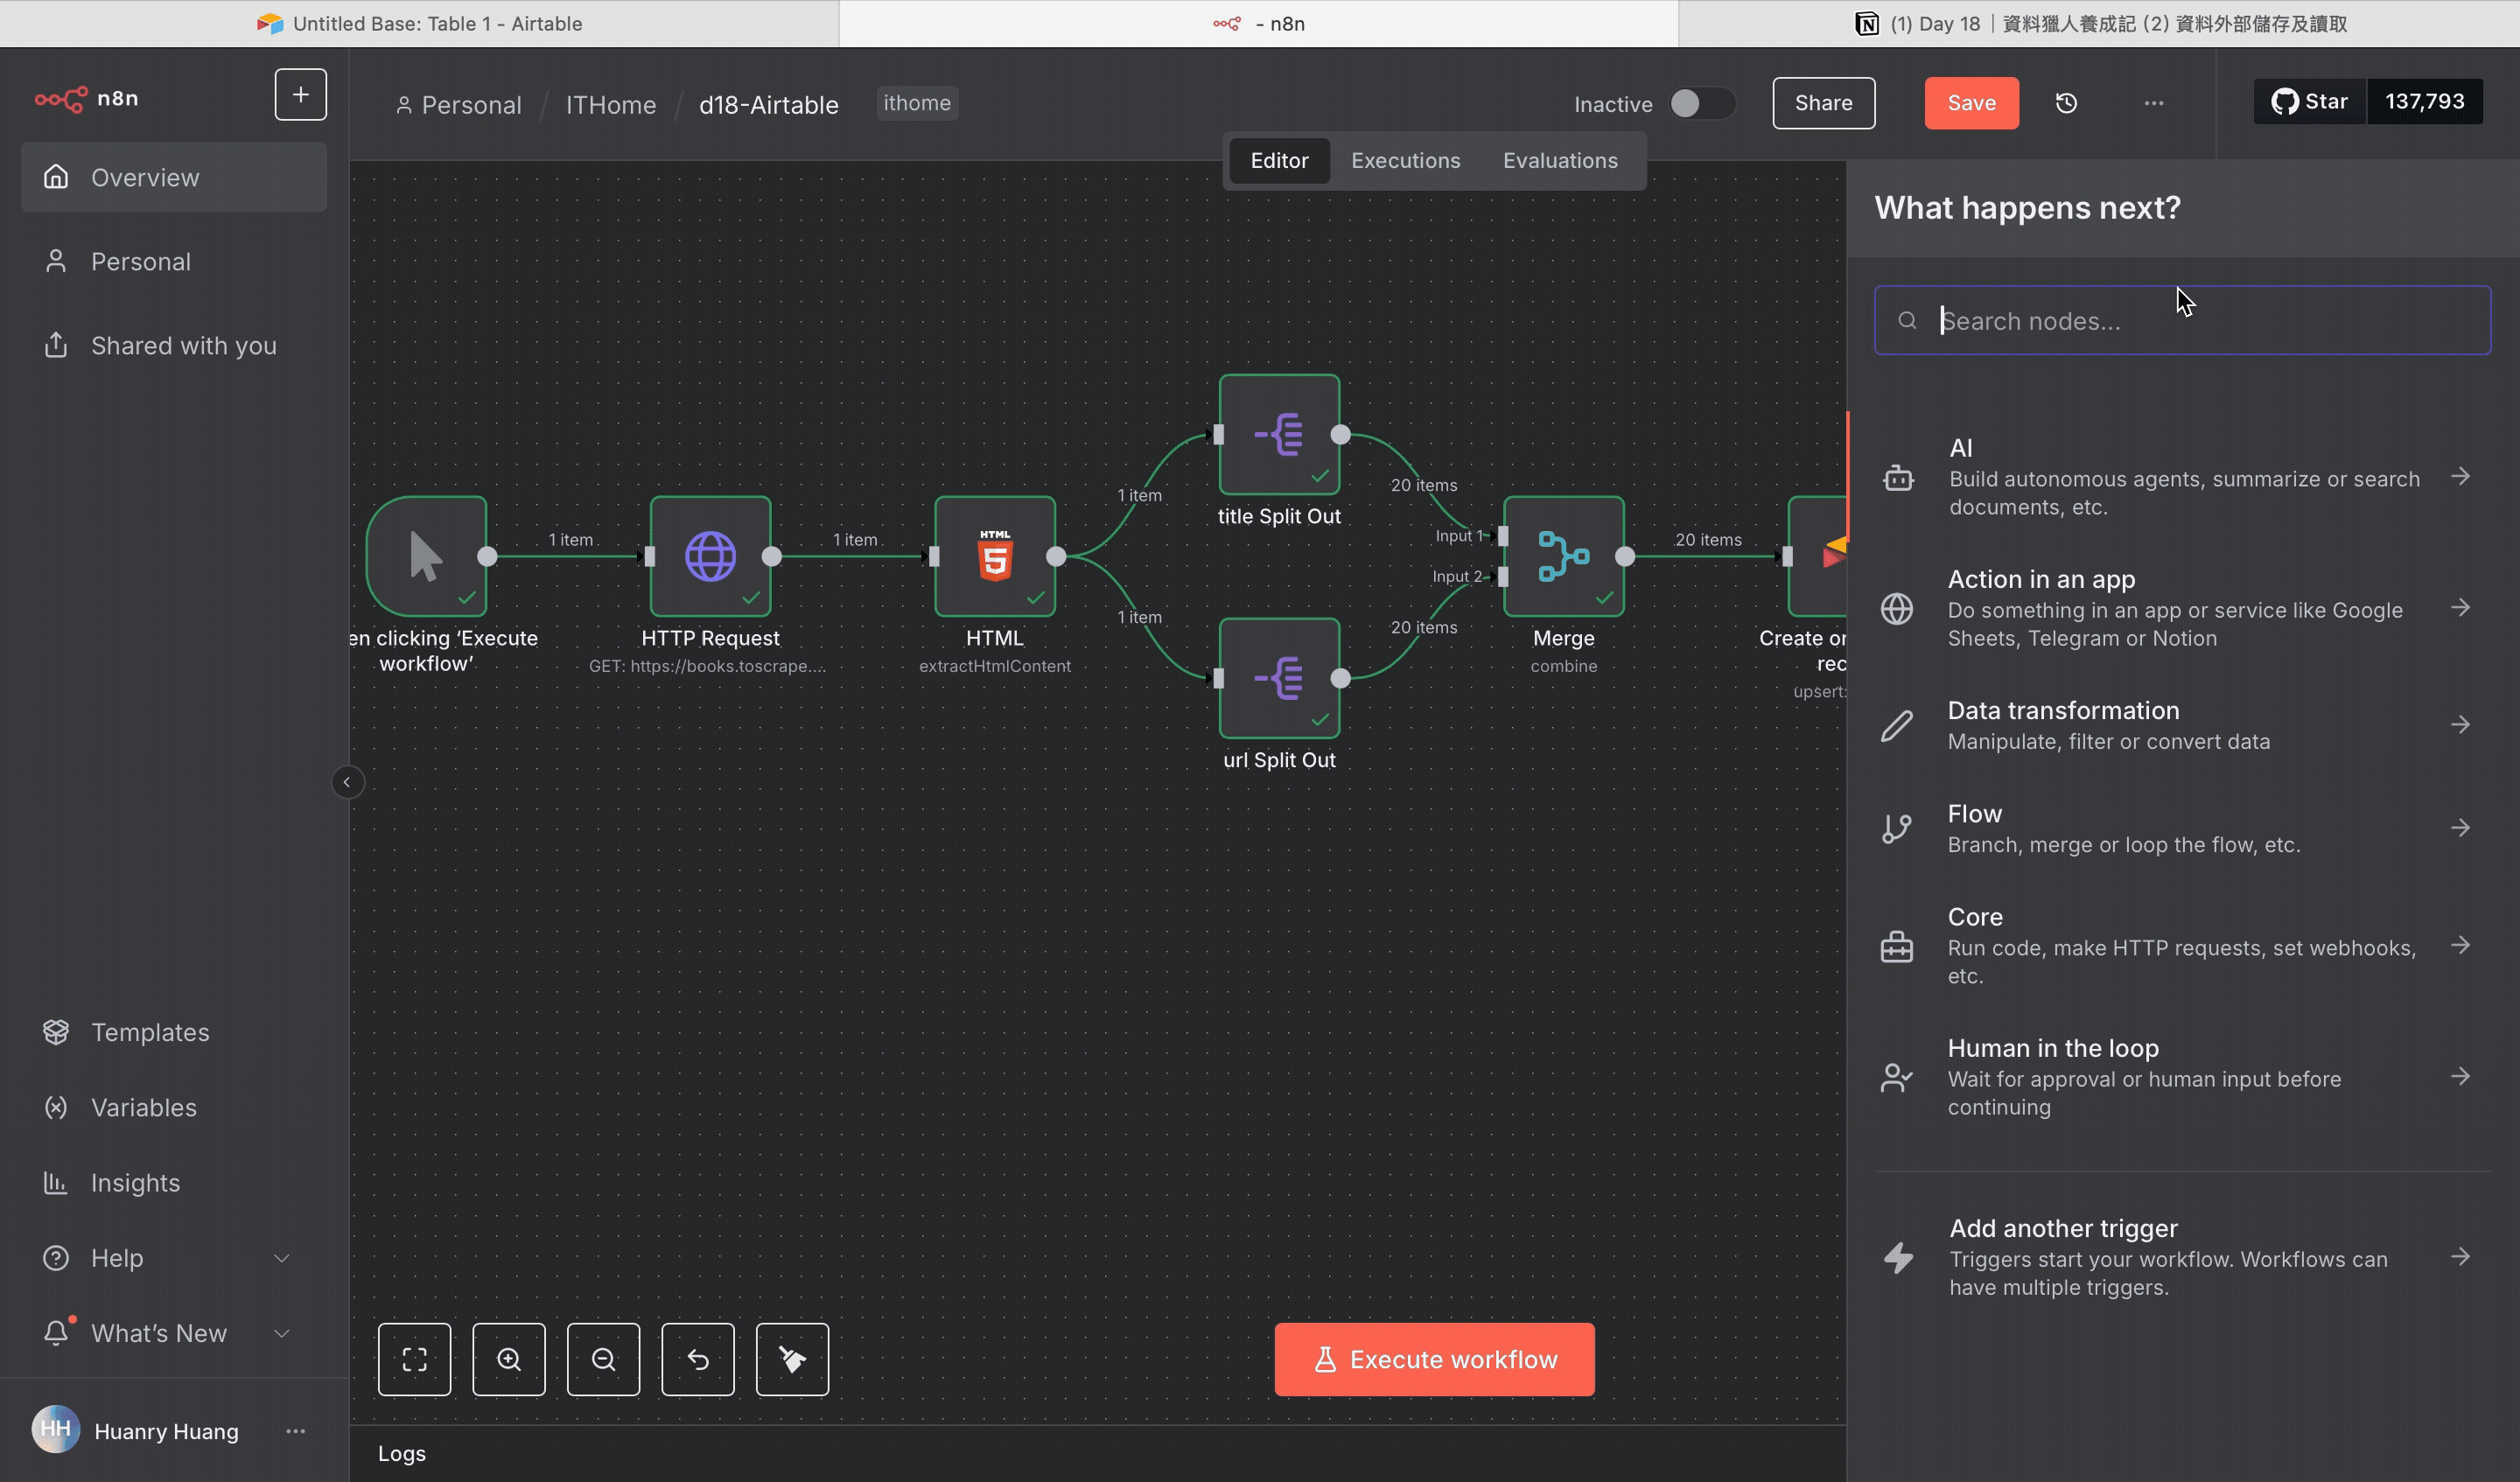
Task: Open Templates in the sidebar
Action: (174, 1032)
